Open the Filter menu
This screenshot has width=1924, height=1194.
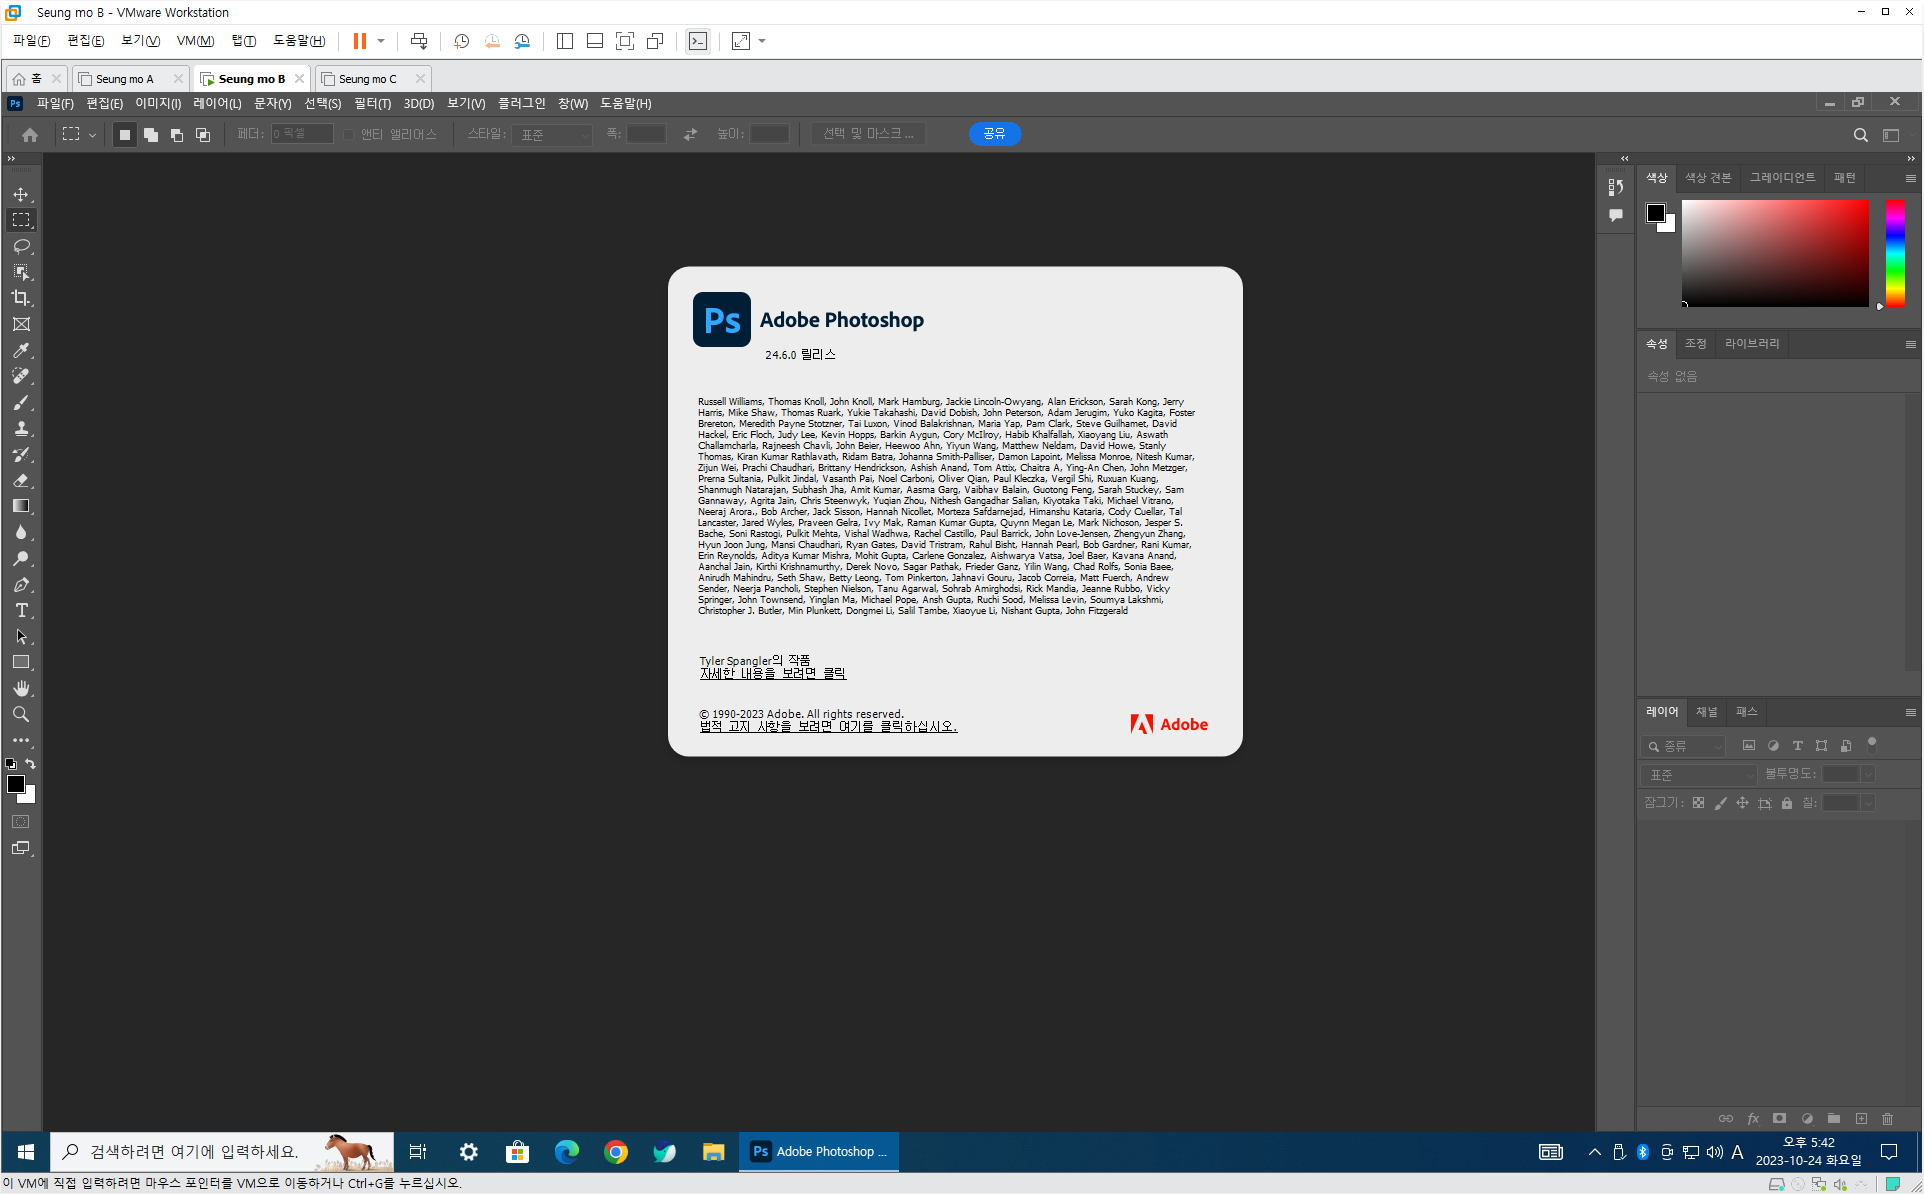(372, 103)
